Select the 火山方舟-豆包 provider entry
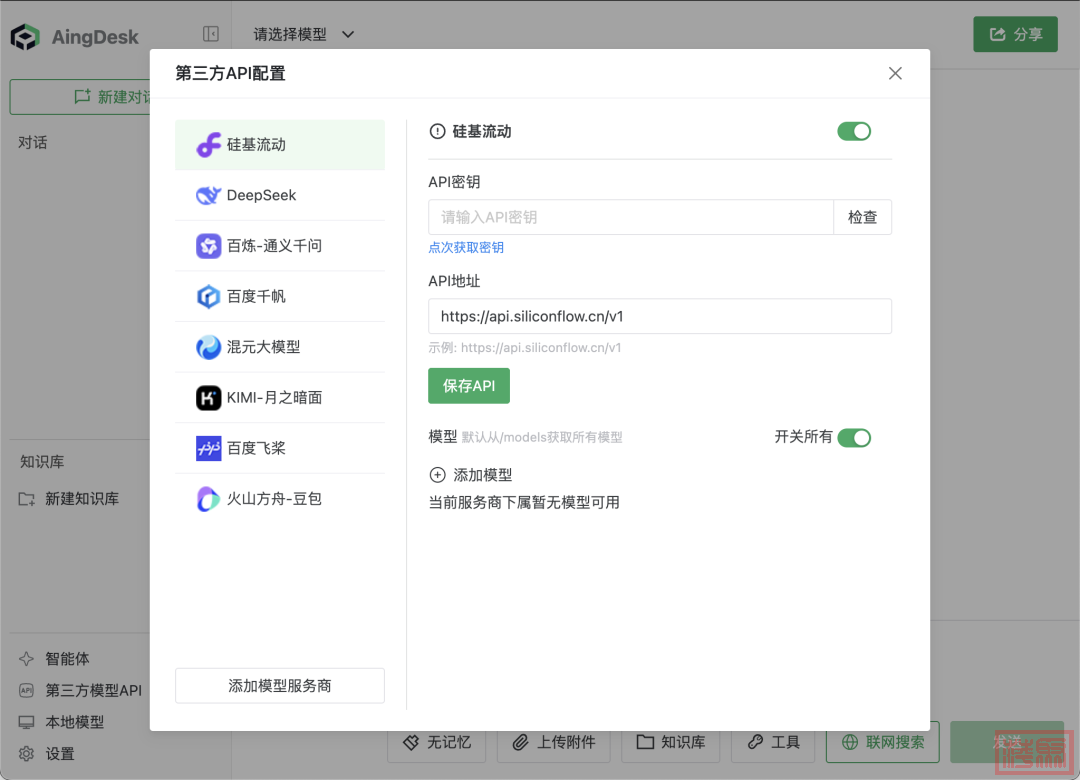 (x=280, y=499)
